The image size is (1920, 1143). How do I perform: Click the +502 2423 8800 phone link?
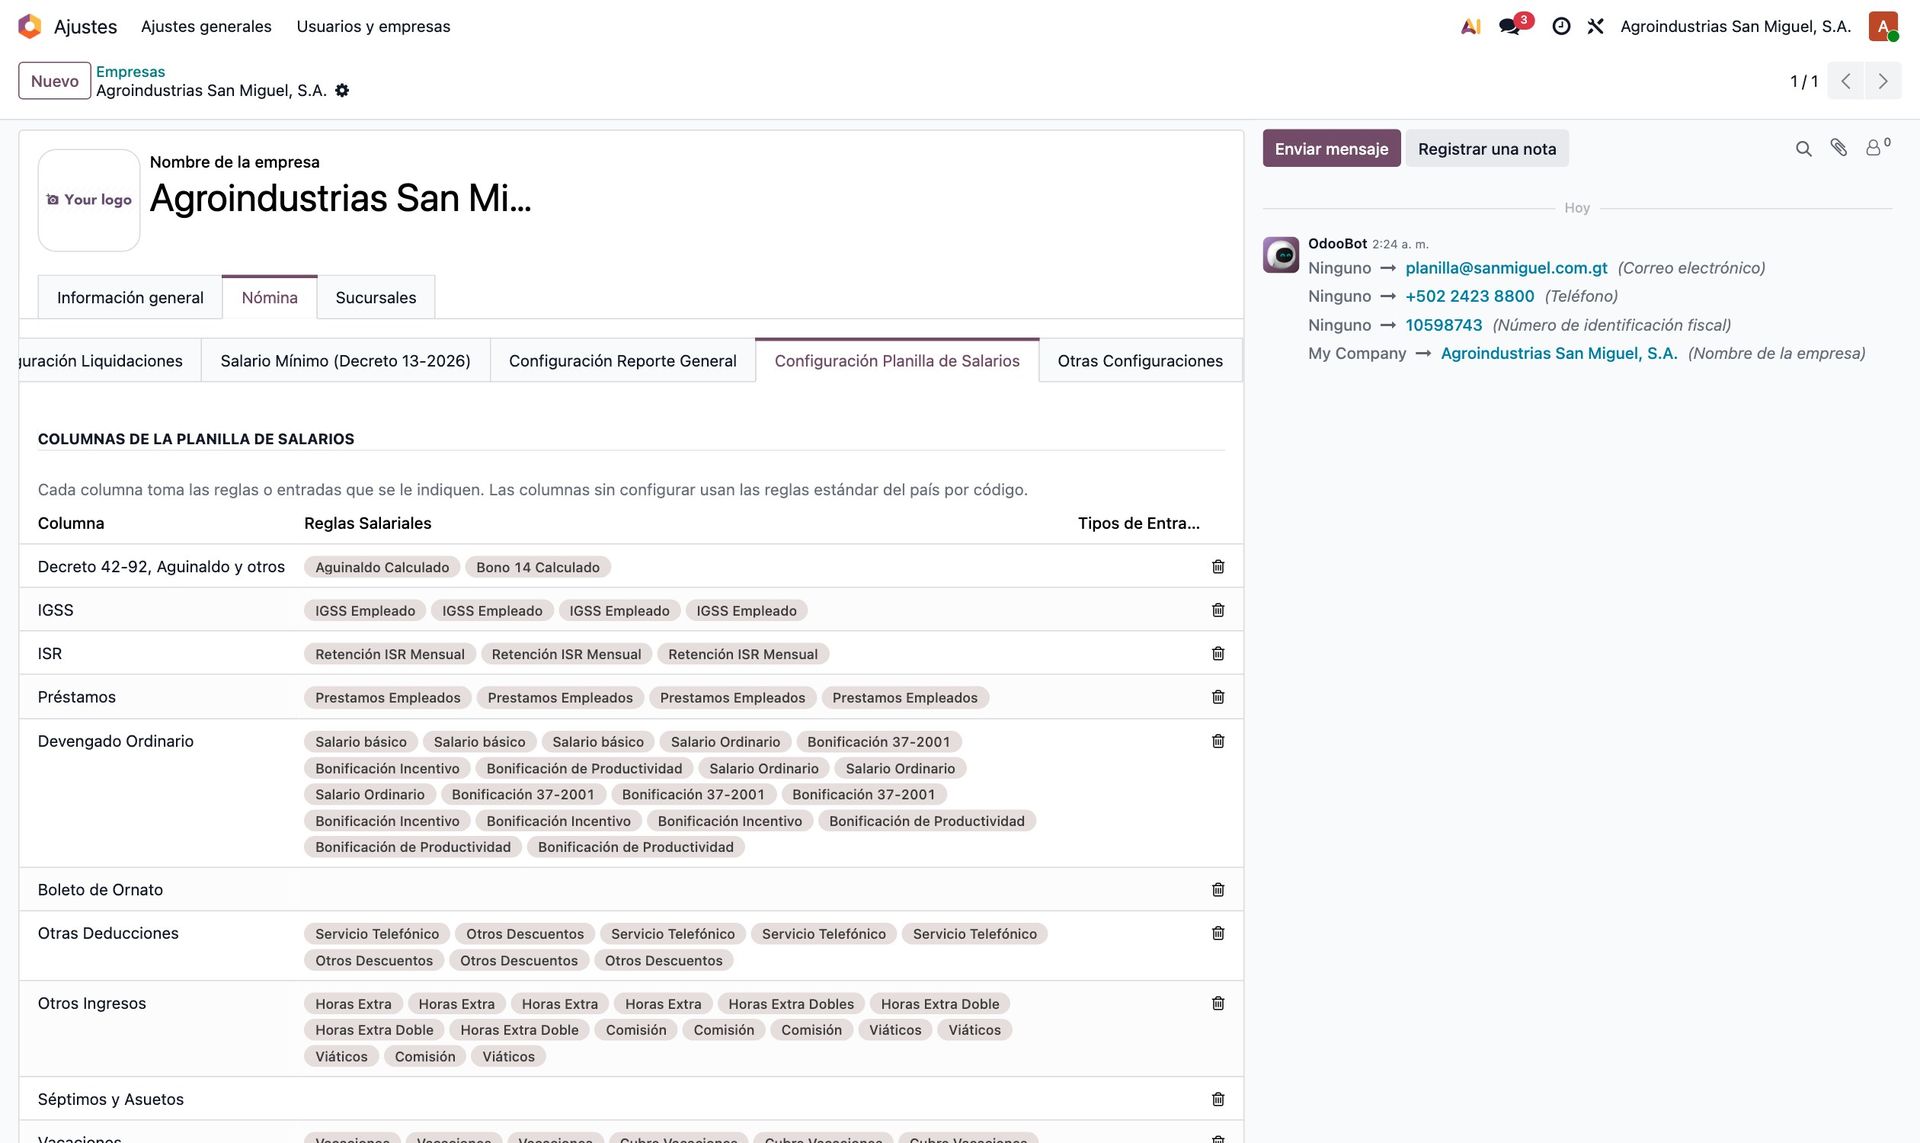point(1469,296)
